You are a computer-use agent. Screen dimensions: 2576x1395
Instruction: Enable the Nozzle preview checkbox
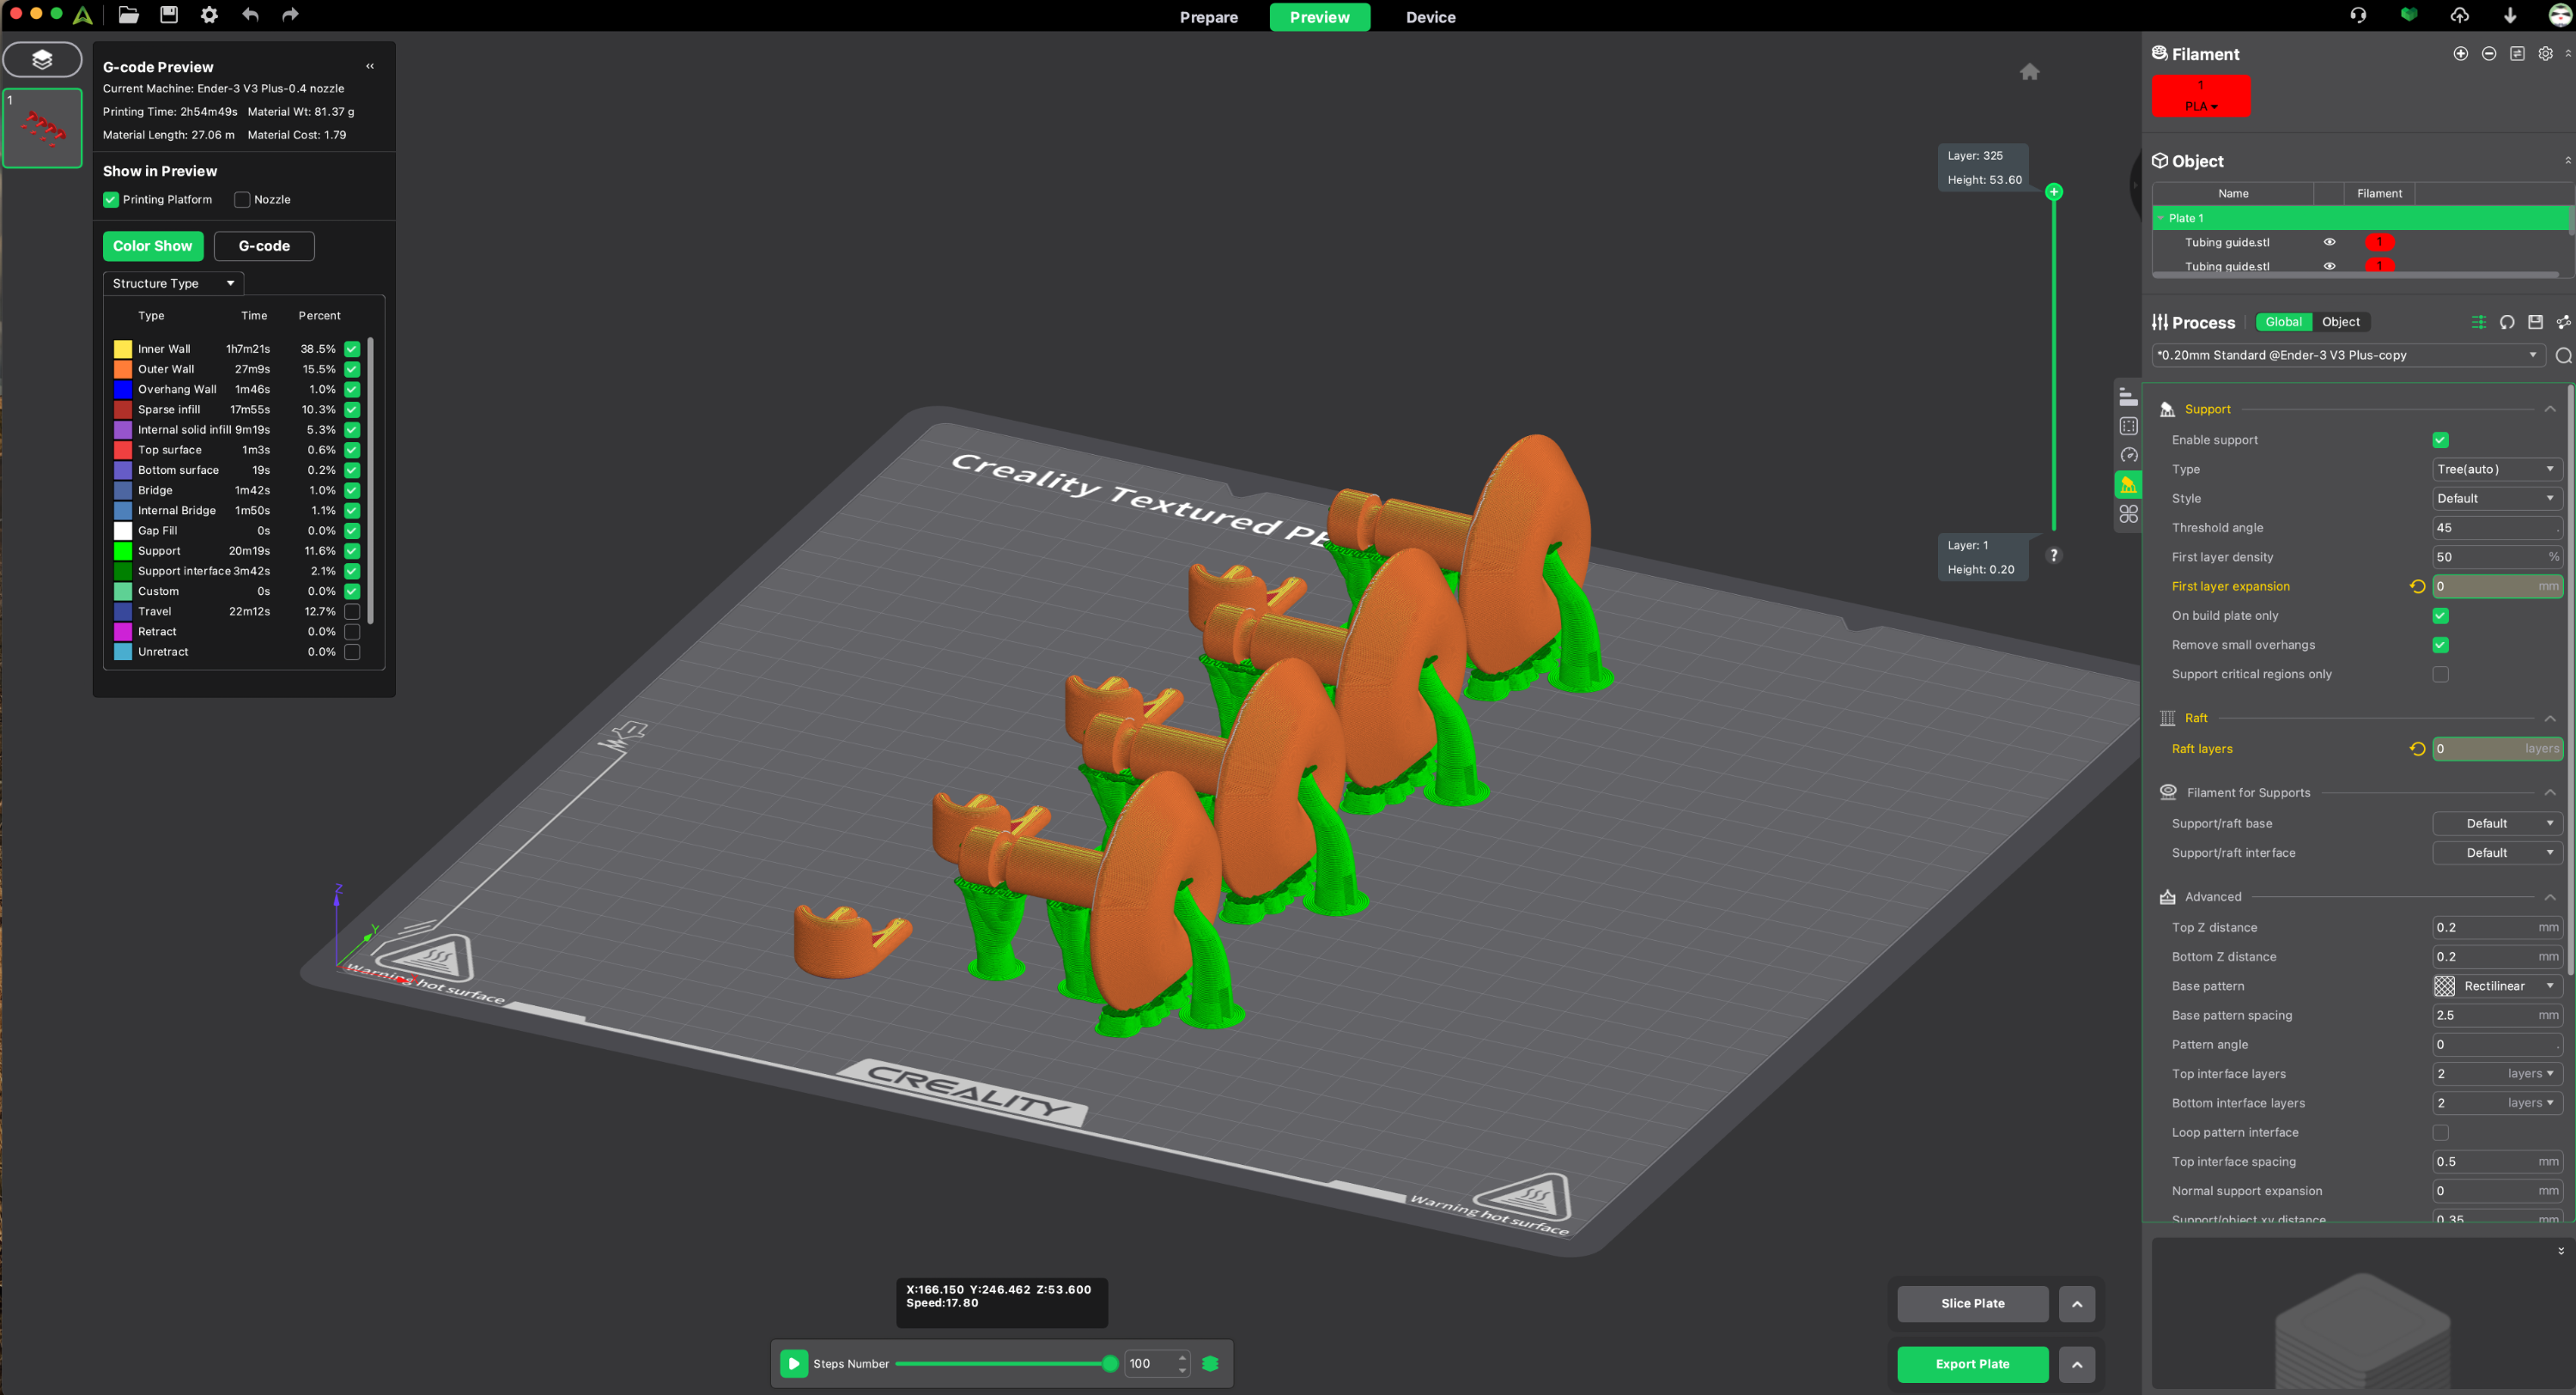[x=242, y=200]
